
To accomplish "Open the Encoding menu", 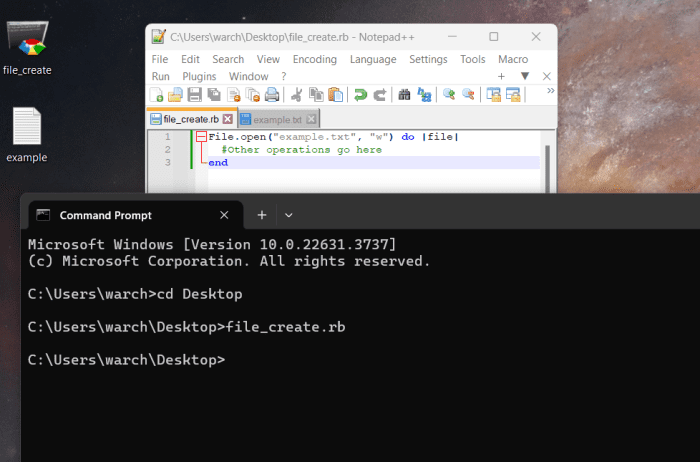I will pyautogui.click(x=314, y=59).
